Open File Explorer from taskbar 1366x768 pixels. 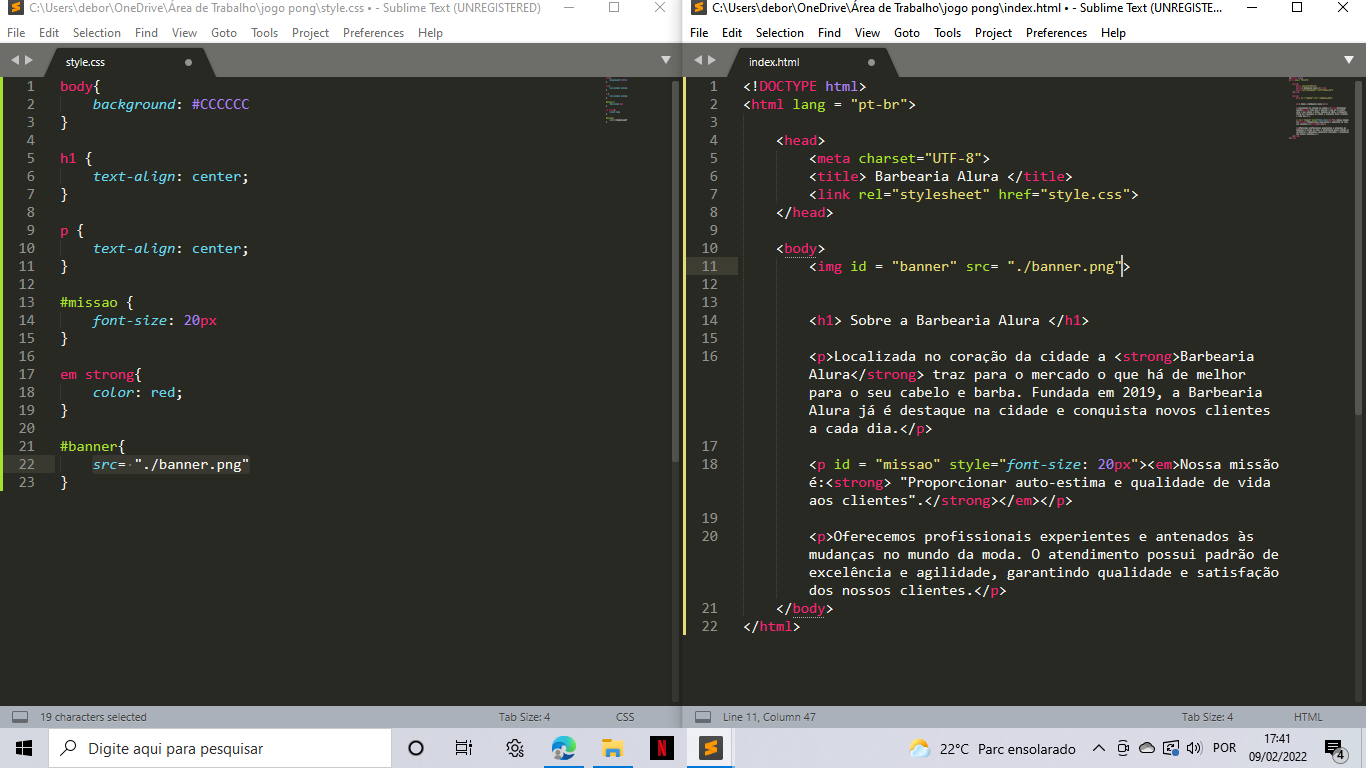point(613,748)
